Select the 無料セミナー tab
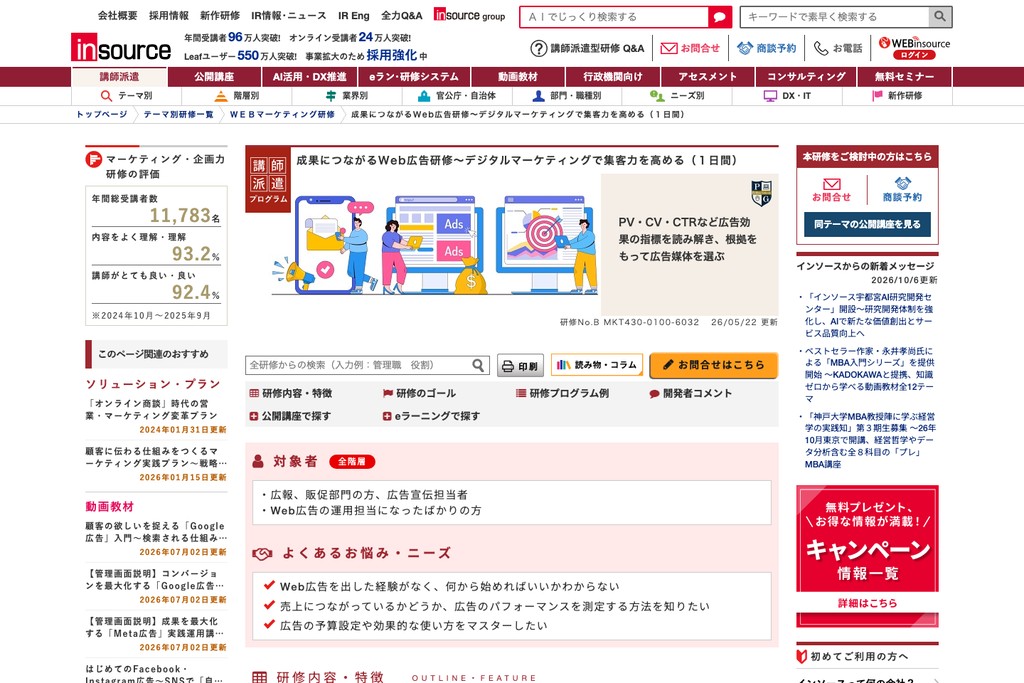This screenshot has height=683, width=1024. click(904, 77)
